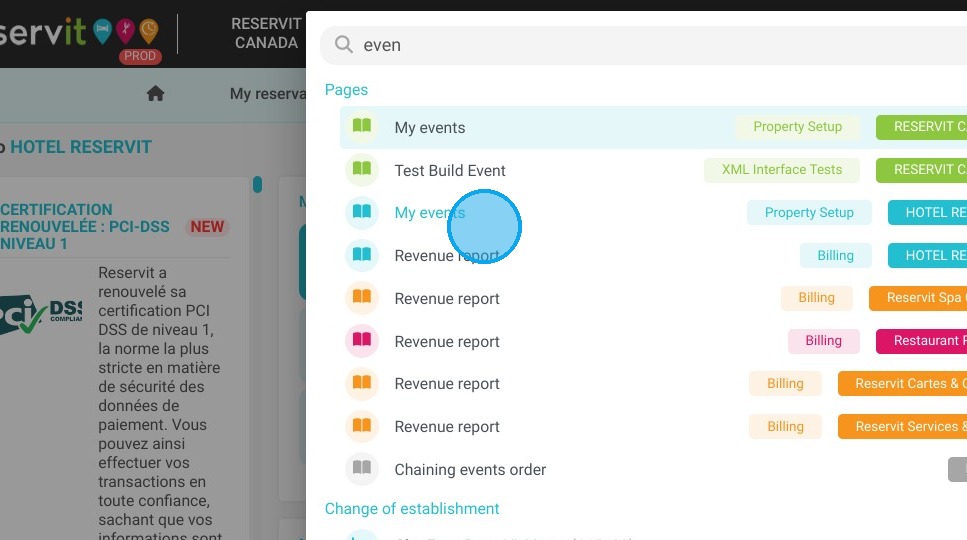Click the Reservit Cartes orange badge
The height and width of the screenshot is (540, 967).
[903, 383]
